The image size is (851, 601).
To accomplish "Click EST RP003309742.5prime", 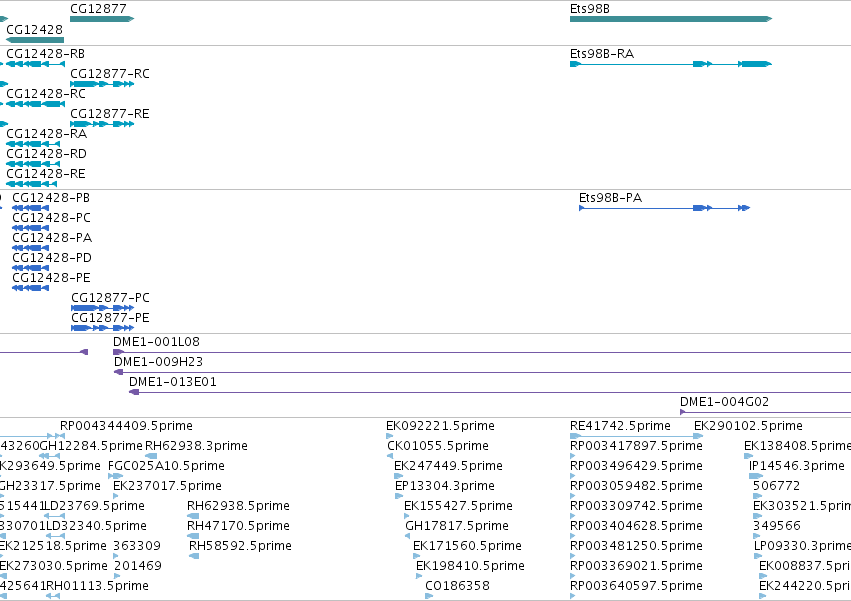I will click(x=636, y=506).
